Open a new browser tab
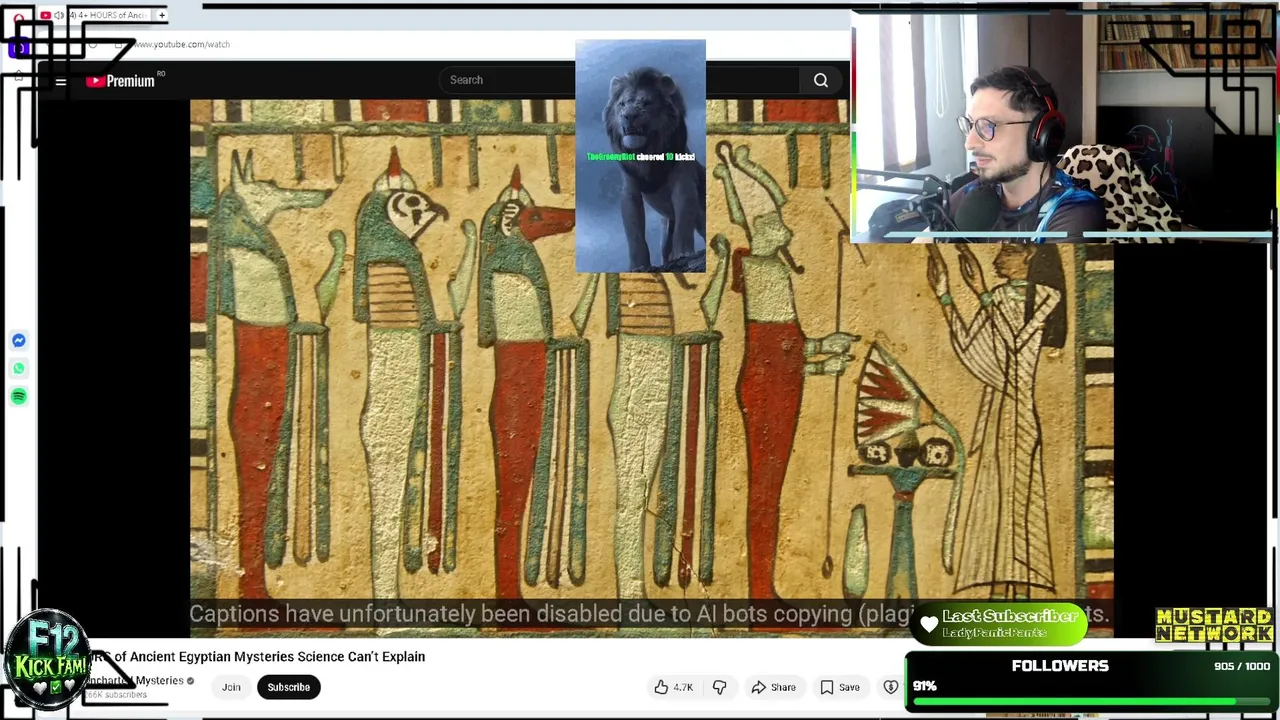This screenshot has height=720, width=1280. 162,15
